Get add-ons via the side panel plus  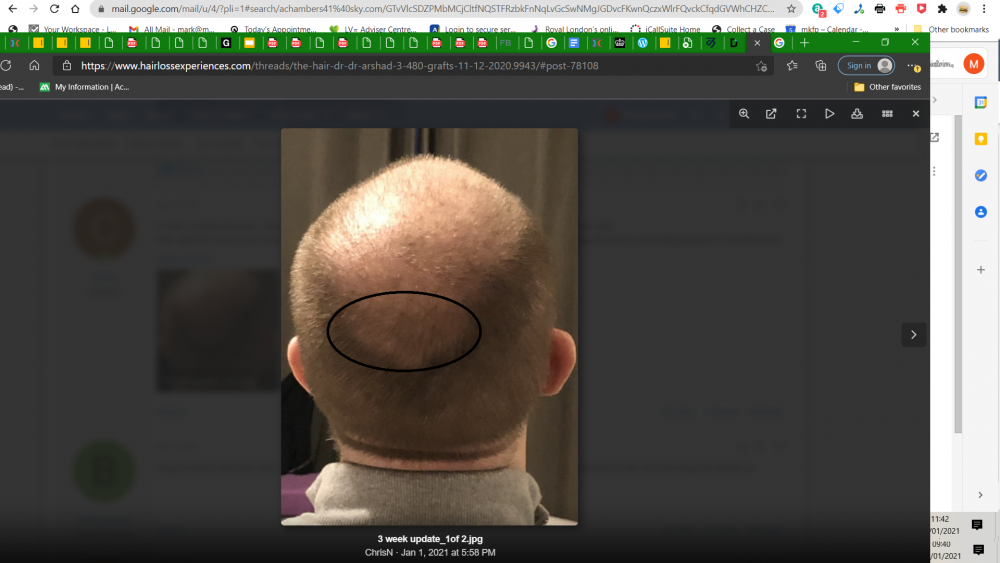(x=981, y=270)
